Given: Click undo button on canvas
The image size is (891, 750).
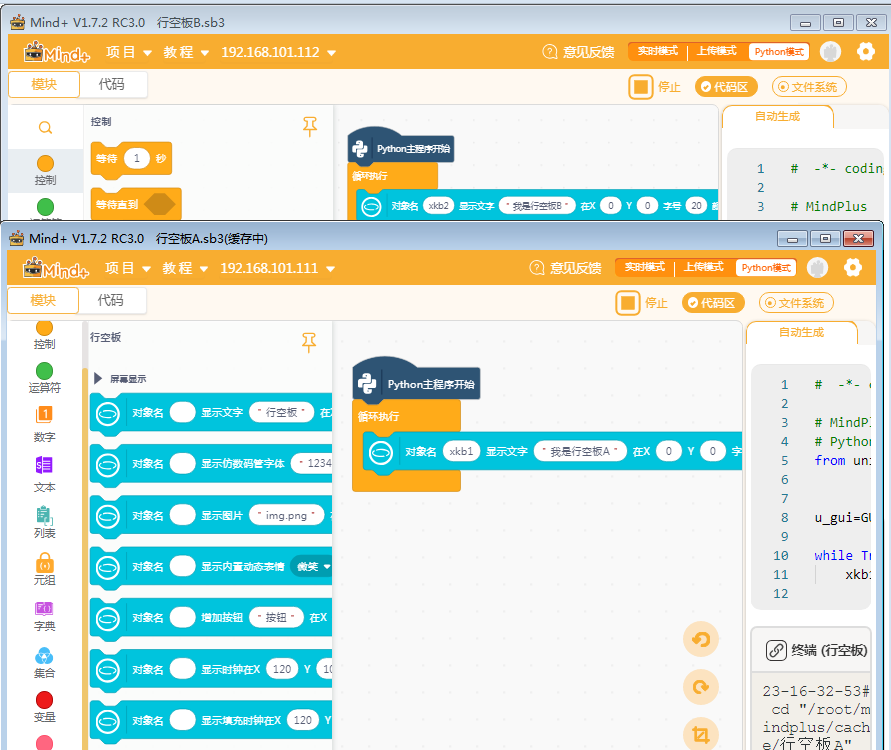Looking at the screenshot, I should (701, 639).
